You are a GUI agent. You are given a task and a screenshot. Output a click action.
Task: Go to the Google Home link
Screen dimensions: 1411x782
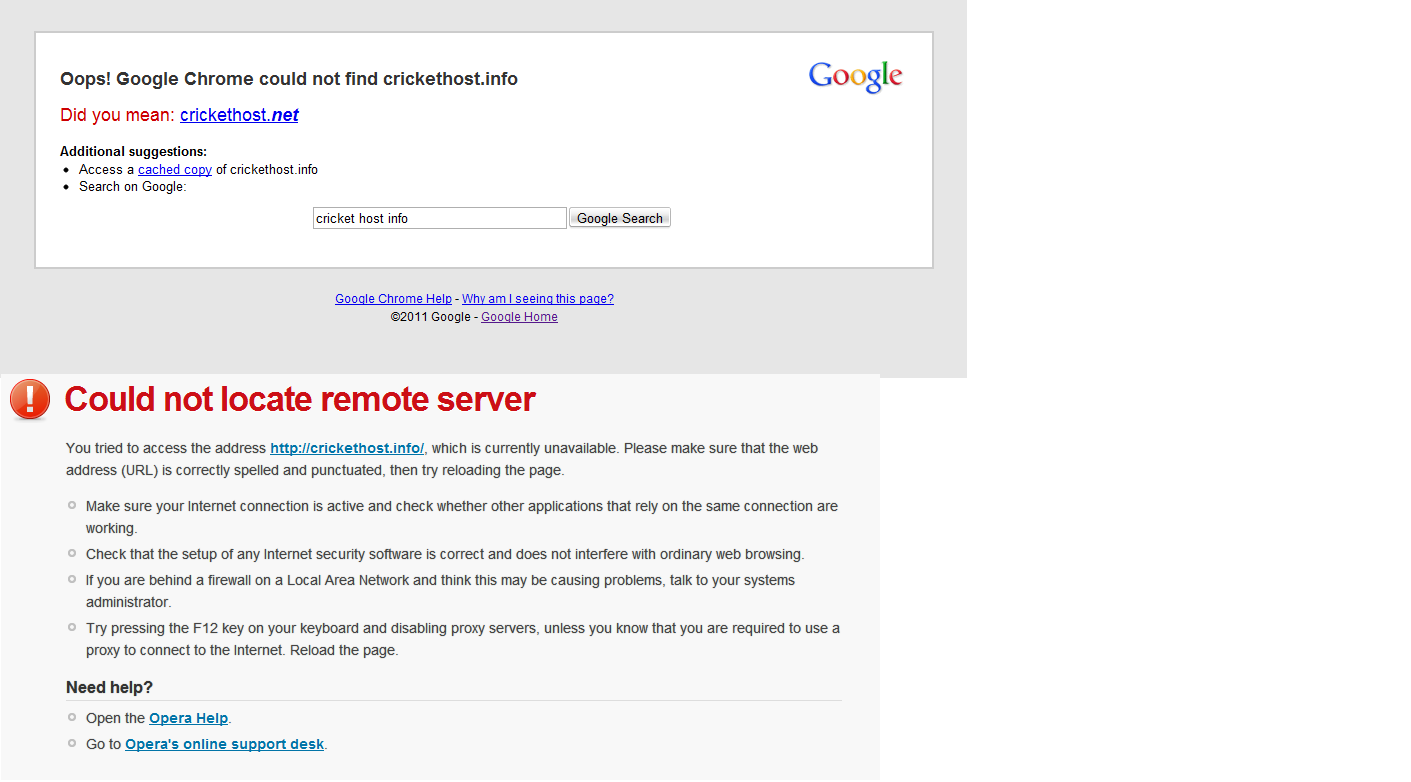click(519, 317)
